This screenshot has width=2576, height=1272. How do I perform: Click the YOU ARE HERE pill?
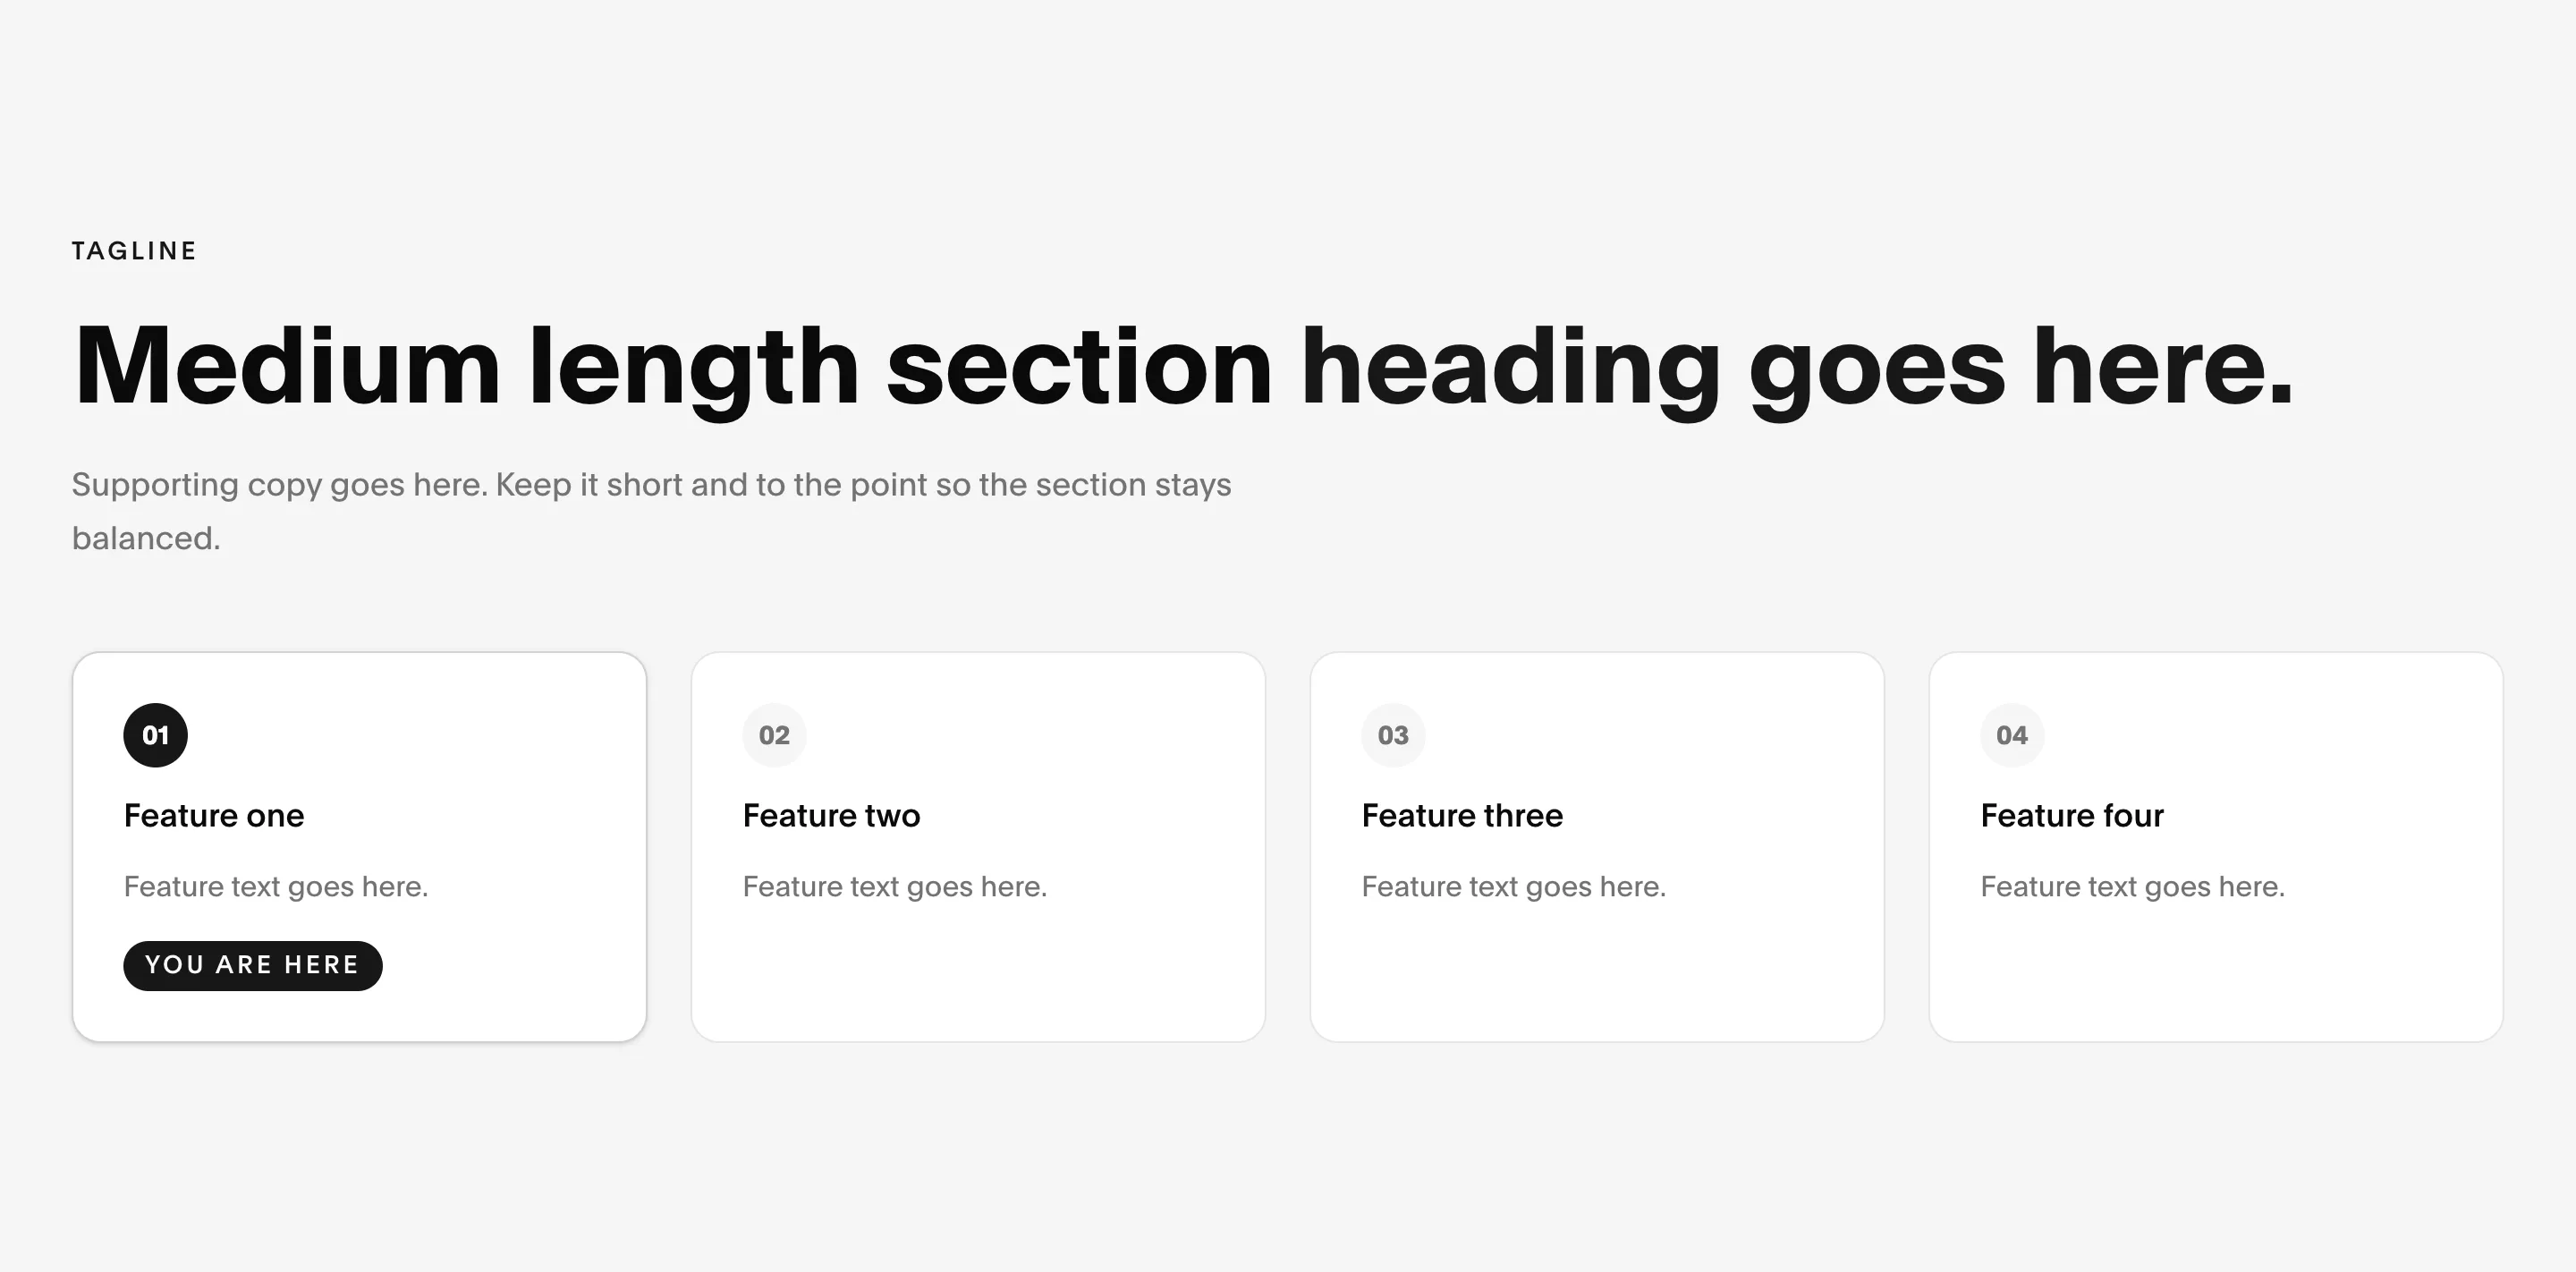(253, 965)
